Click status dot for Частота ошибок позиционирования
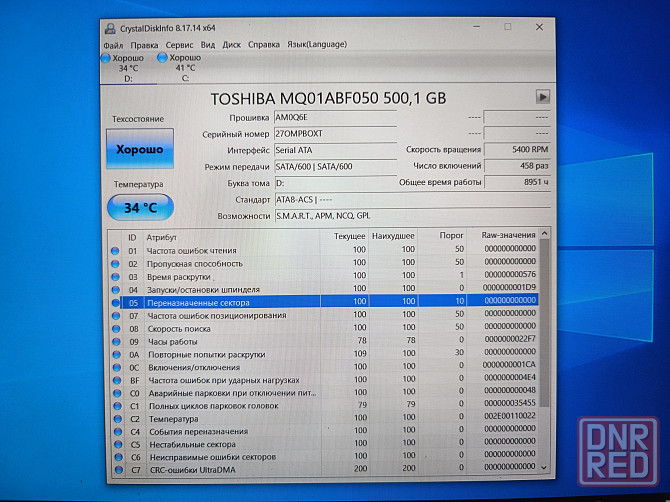This screenshot has width=670, height=502. pyautogui.click(x=116, y=316)
